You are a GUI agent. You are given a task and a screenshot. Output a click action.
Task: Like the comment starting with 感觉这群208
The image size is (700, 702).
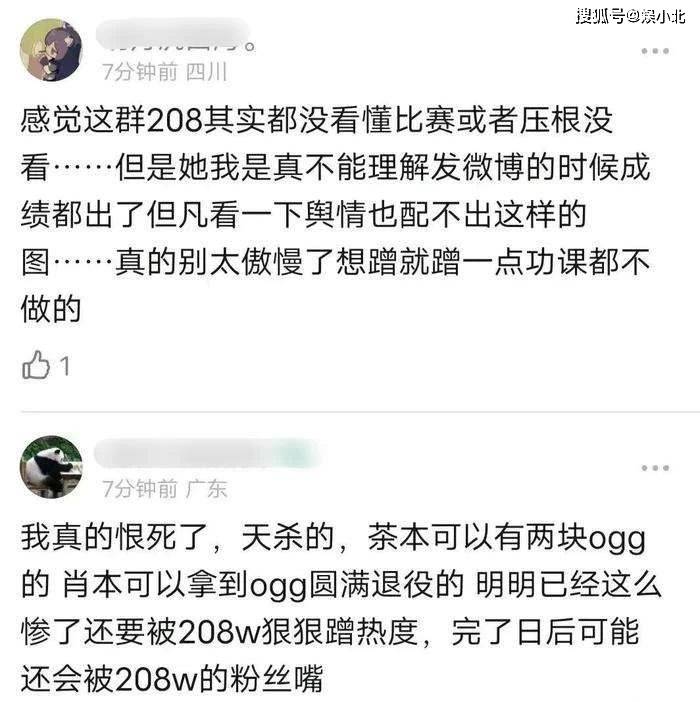click(x=36, y=365)
